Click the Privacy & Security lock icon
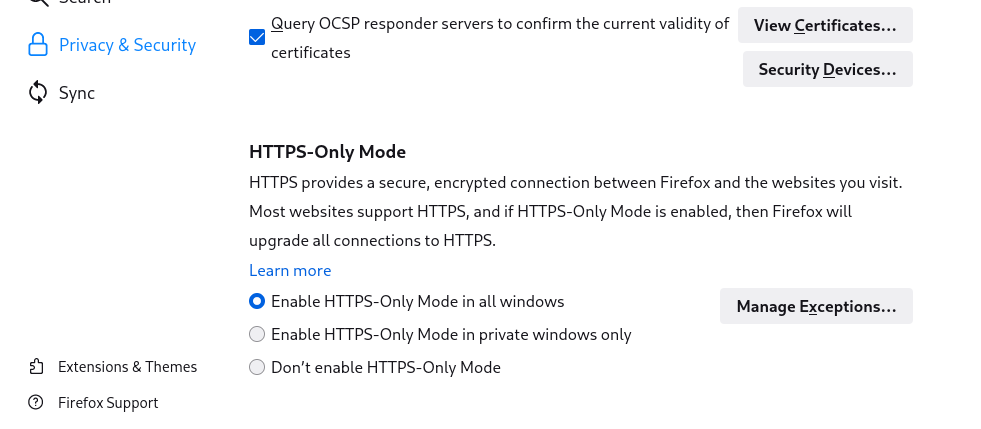981x429 pixels. click(x=38, y=45)
